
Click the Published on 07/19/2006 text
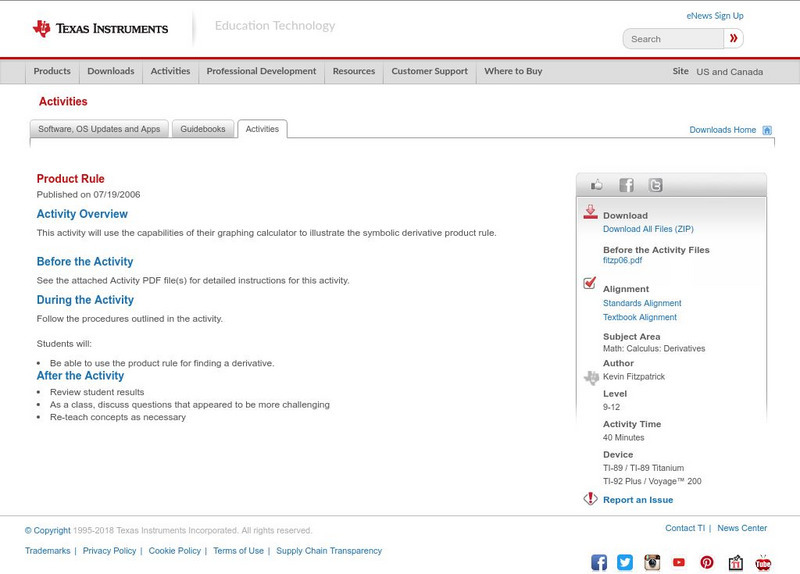[x=88, y=194]
